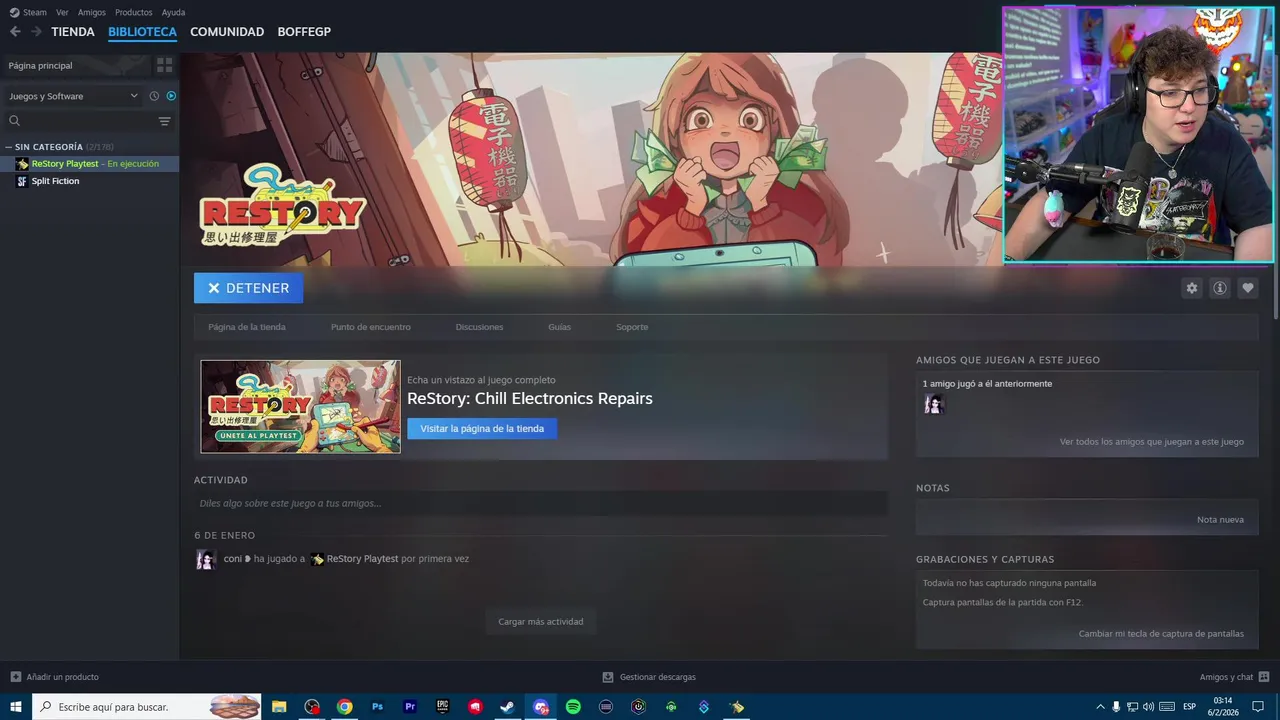This screenshot has width=1280, height=720.
Task: Select ReStory Playtest in game list
Action: click(x=89, y=164)
